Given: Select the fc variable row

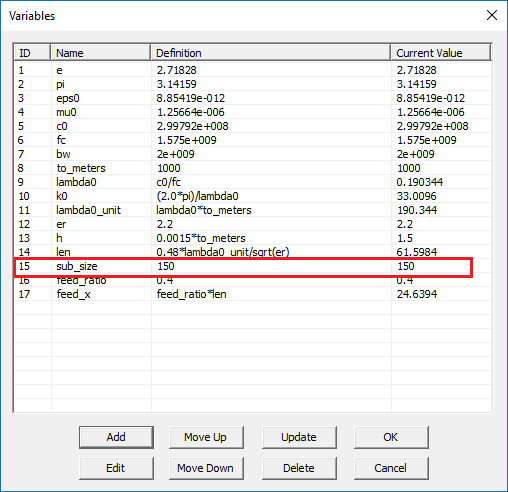Looking at the screenshot, I should [253, 140].
